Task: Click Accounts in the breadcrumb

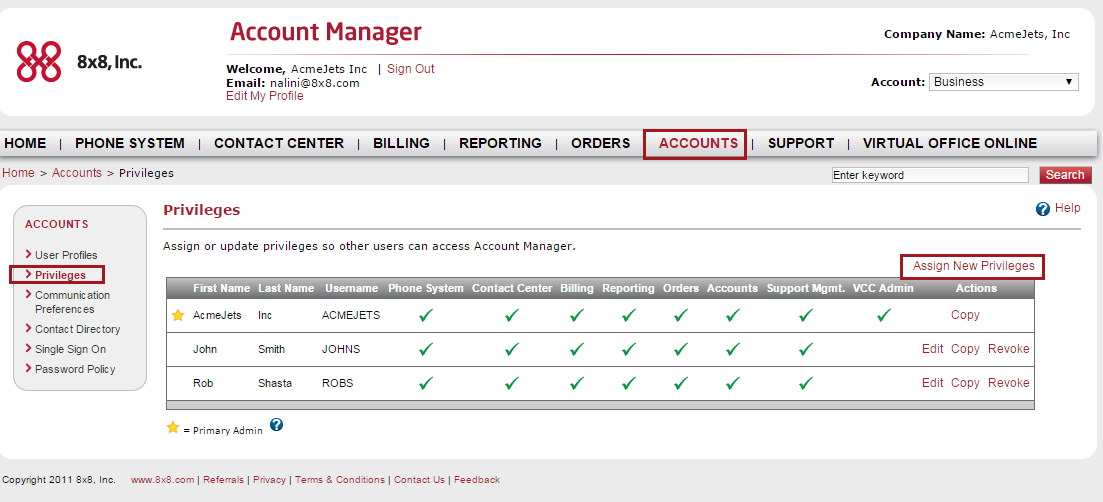Action: point(77,173)
